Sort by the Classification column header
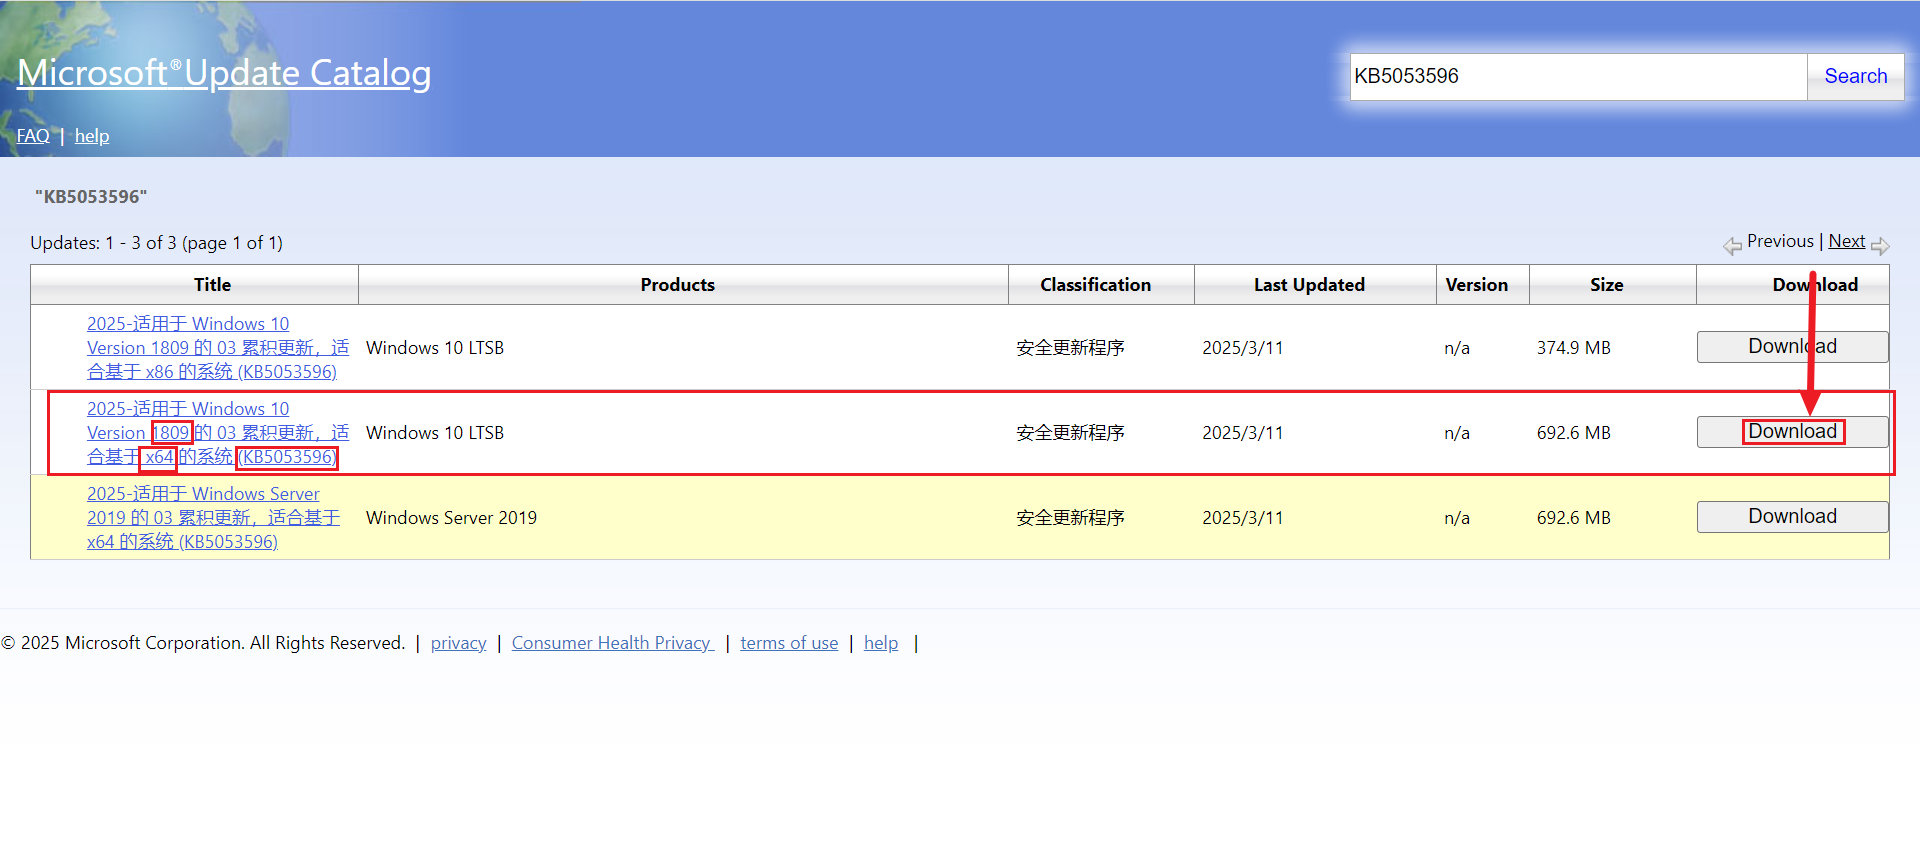Image resolution: width=1920 pixels, height=857 pixels. coord(1101,285)
